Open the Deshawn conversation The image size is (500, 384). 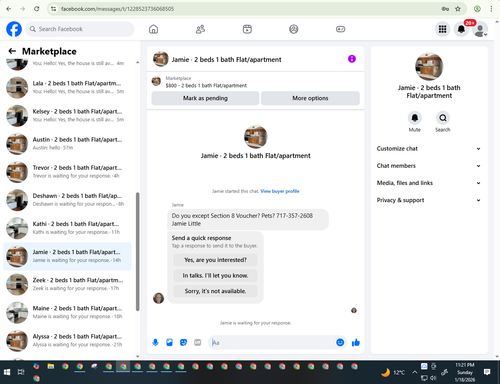point(67,200)
